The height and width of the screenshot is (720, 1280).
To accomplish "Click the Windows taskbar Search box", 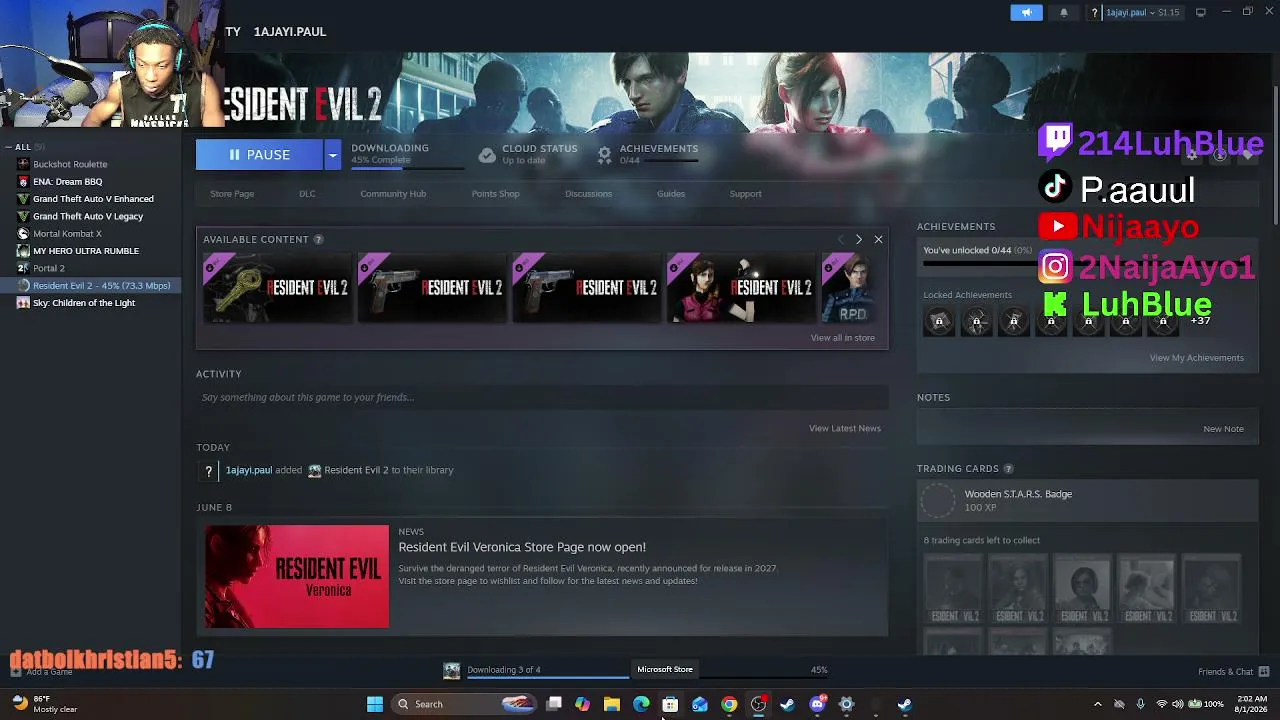I will pos(465,704).
